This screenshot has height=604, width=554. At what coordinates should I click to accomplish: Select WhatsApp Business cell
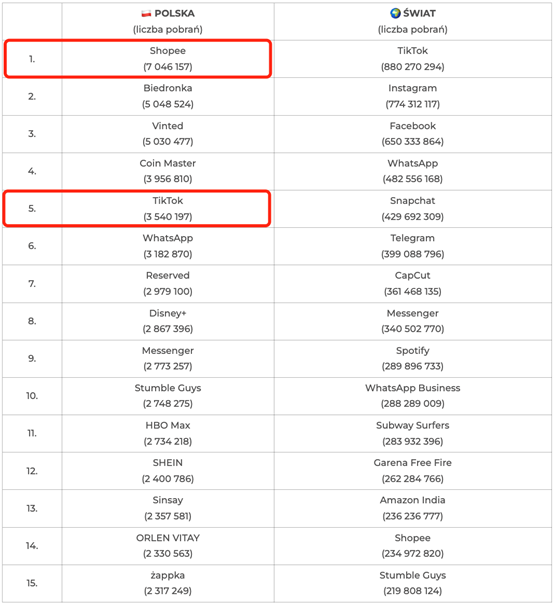413,396
